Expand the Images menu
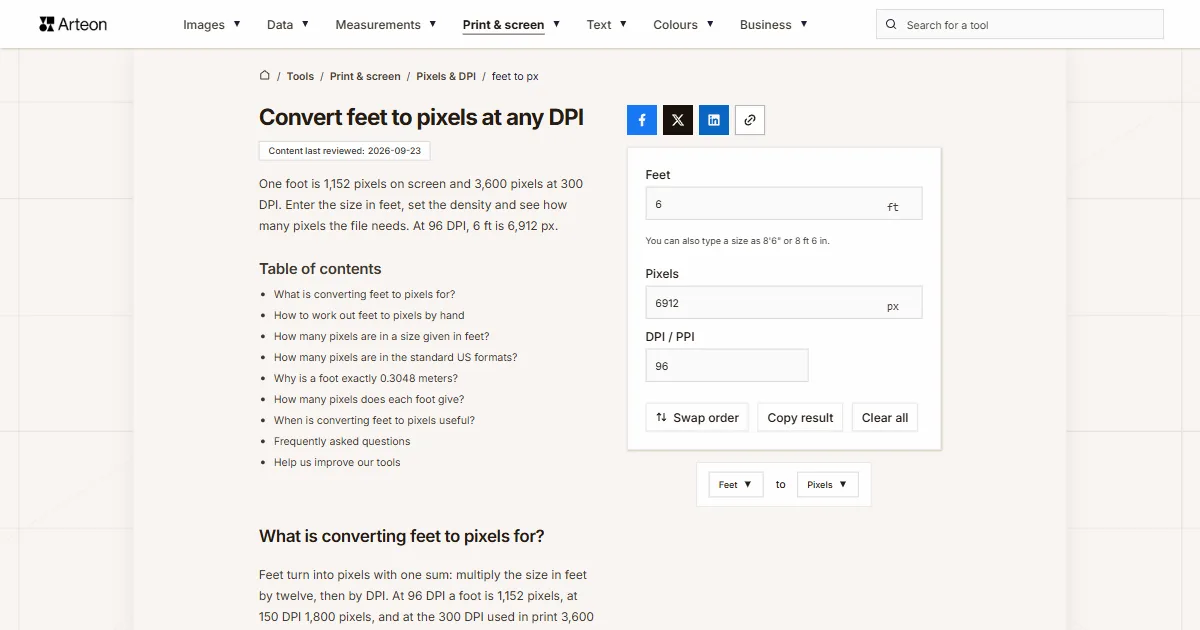1200x630 pixels. coord(212,24)
